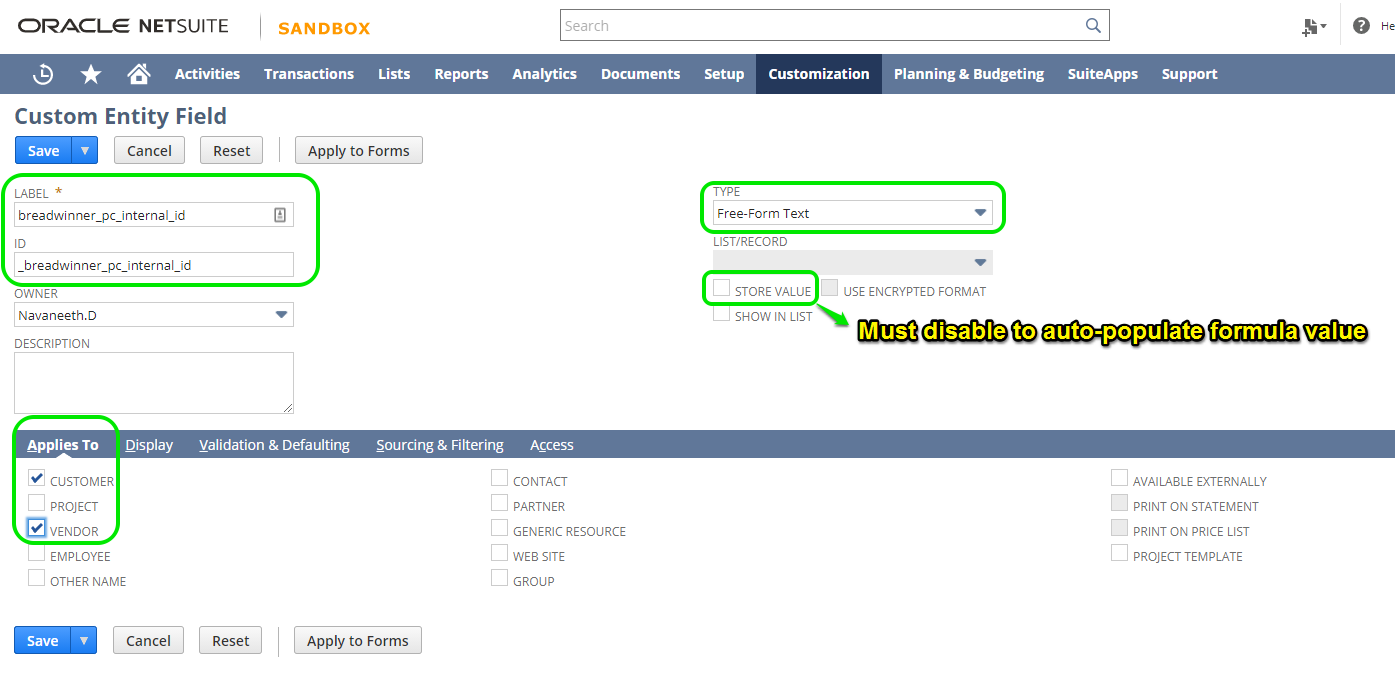Image resolution: width=1395 pixels, height=699 pixels.
Task: Open the Transactions menu
Action: 309,74
